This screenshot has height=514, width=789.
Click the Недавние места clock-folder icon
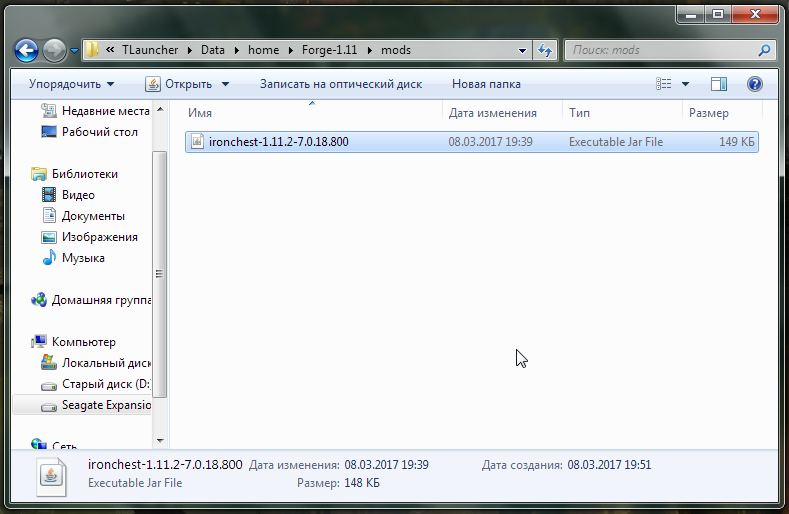coord(49,110)
